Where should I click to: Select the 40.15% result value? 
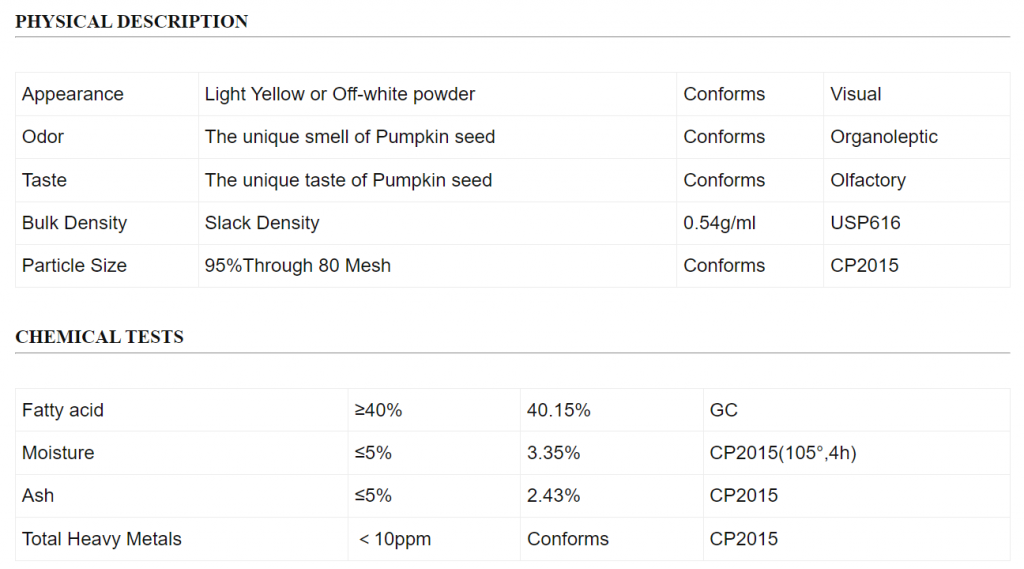(x=558, y=410)
